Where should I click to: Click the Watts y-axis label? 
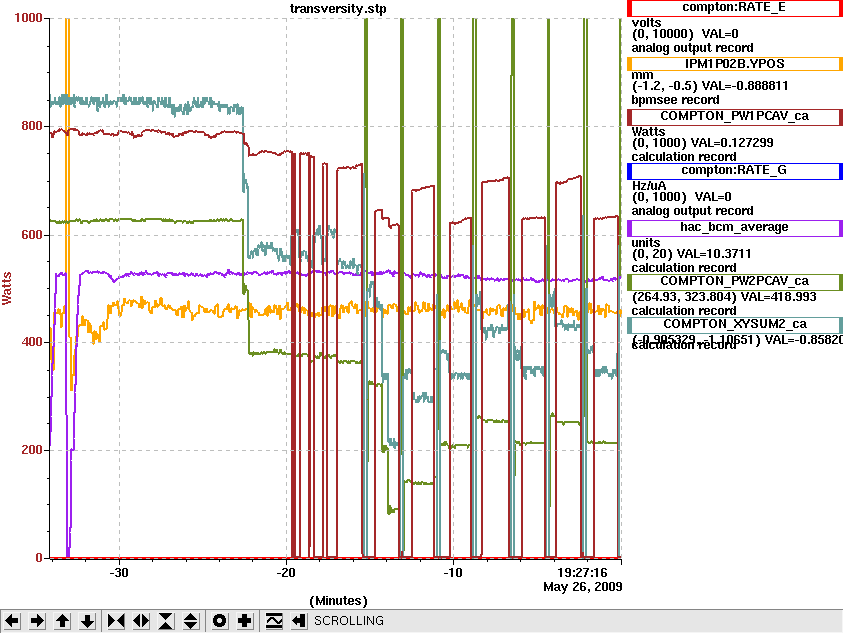(7, 288)
